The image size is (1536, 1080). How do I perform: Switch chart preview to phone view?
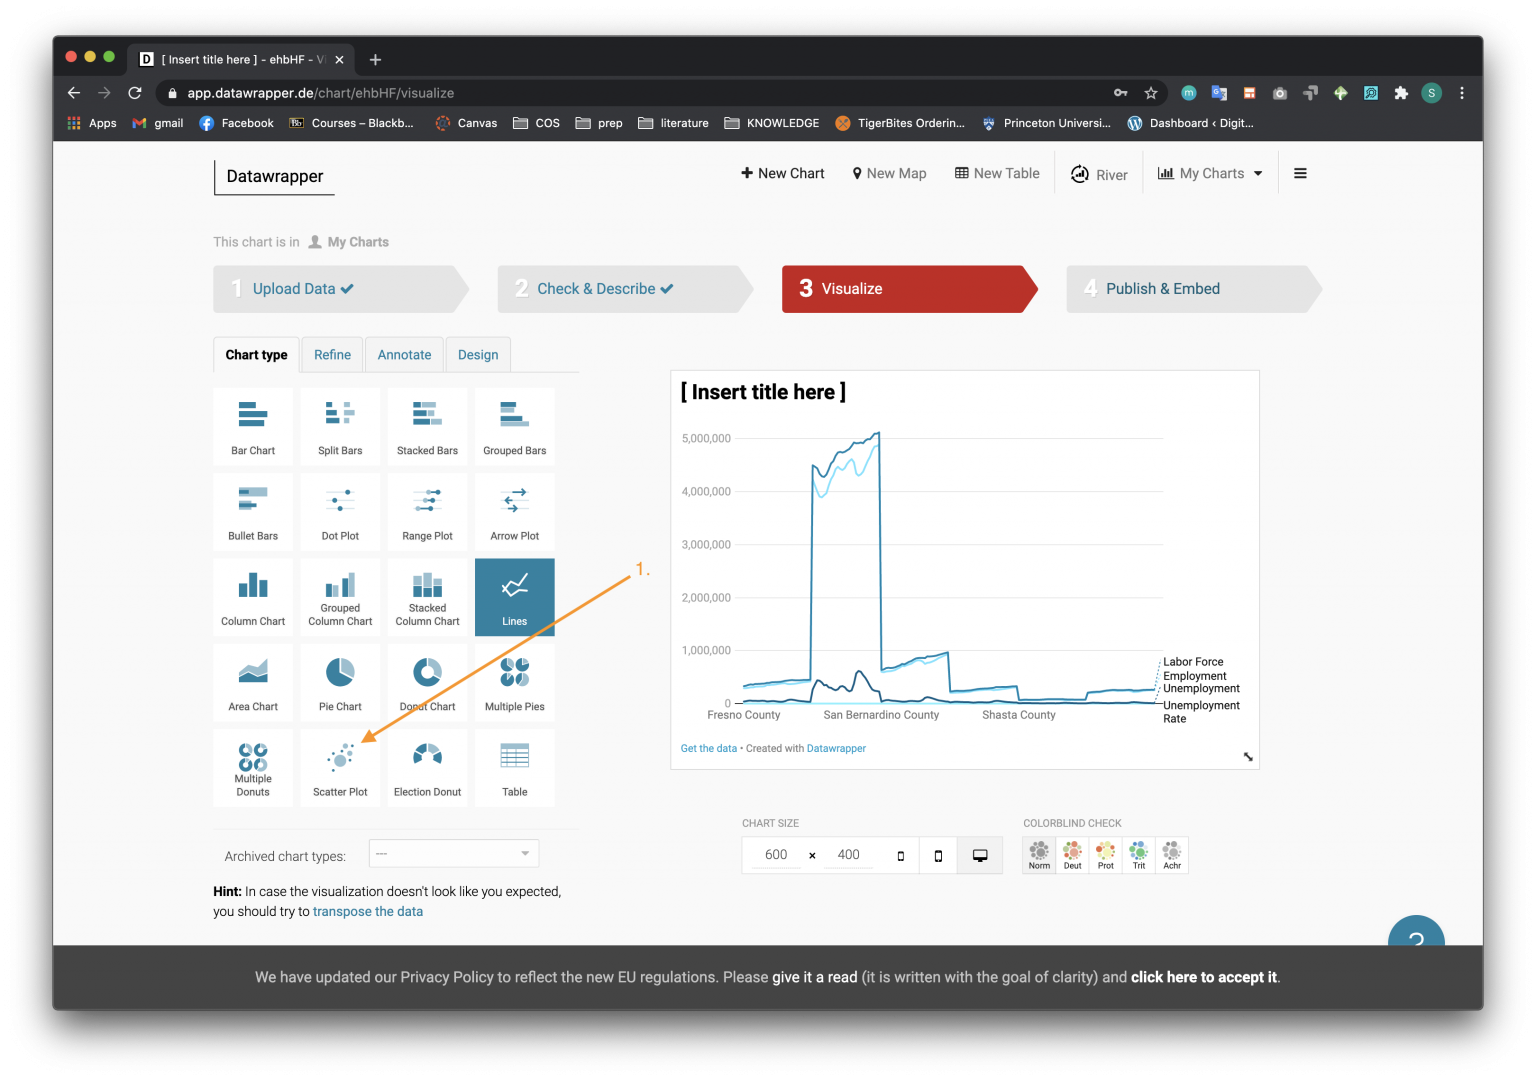coord(938,855)
